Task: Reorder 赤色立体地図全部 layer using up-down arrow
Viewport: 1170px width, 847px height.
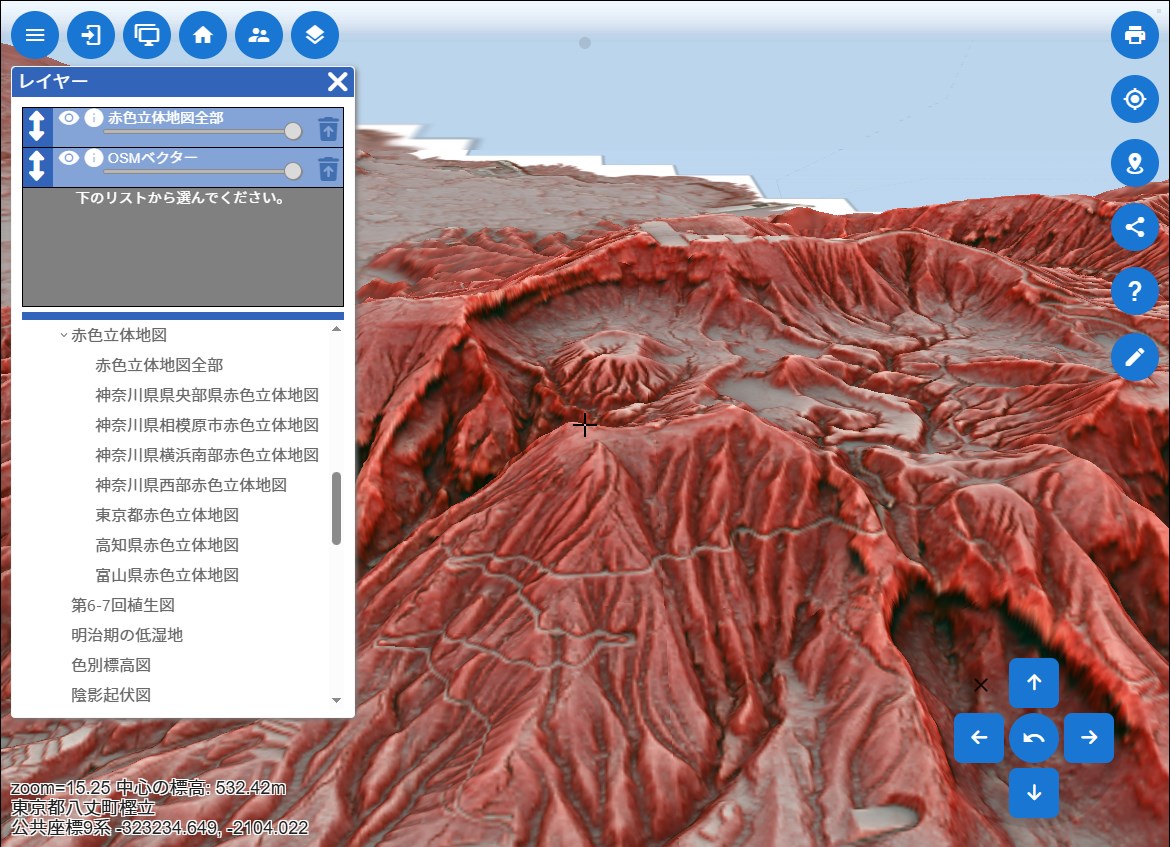Action: coord(37,127)
